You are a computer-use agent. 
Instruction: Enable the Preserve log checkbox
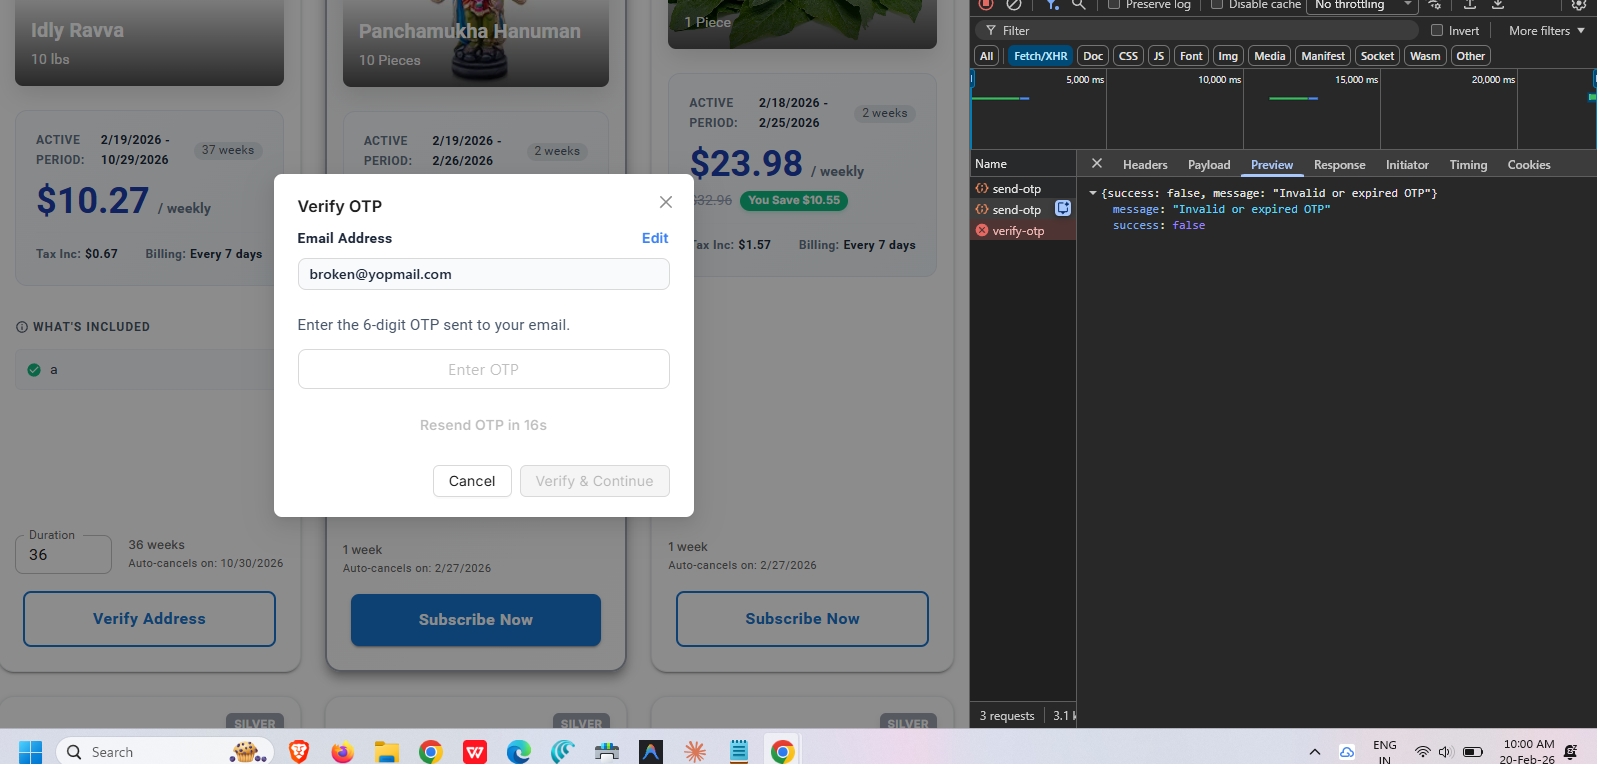[1114, 4]
